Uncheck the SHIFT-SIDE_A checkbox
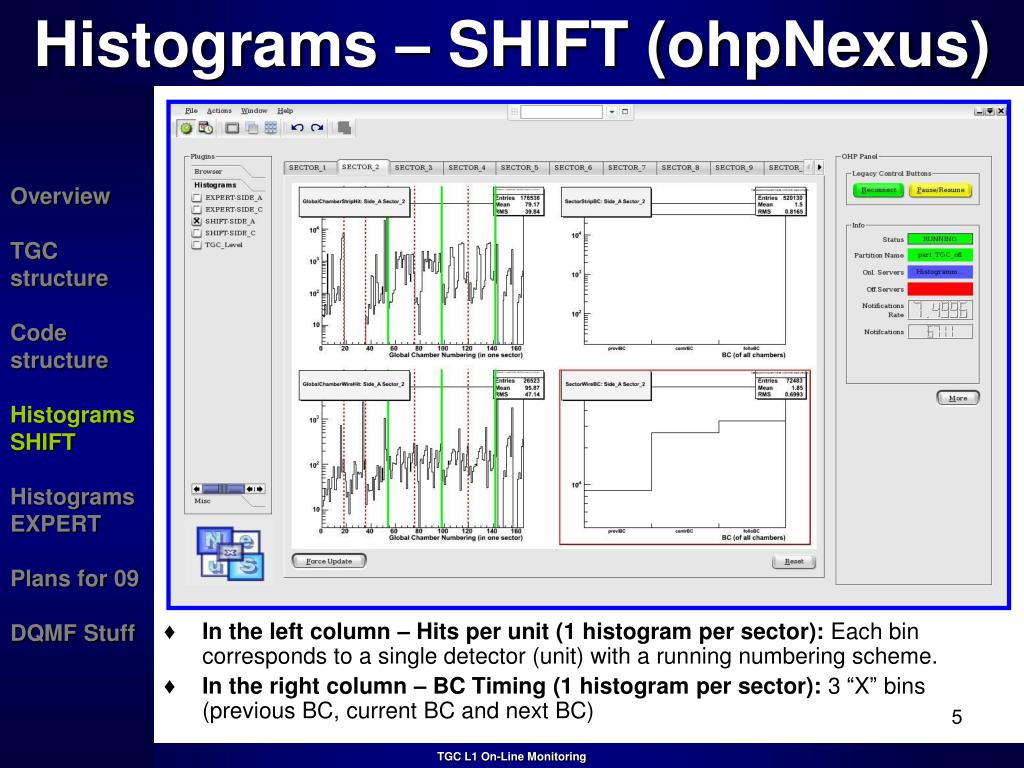 [197, 221]
